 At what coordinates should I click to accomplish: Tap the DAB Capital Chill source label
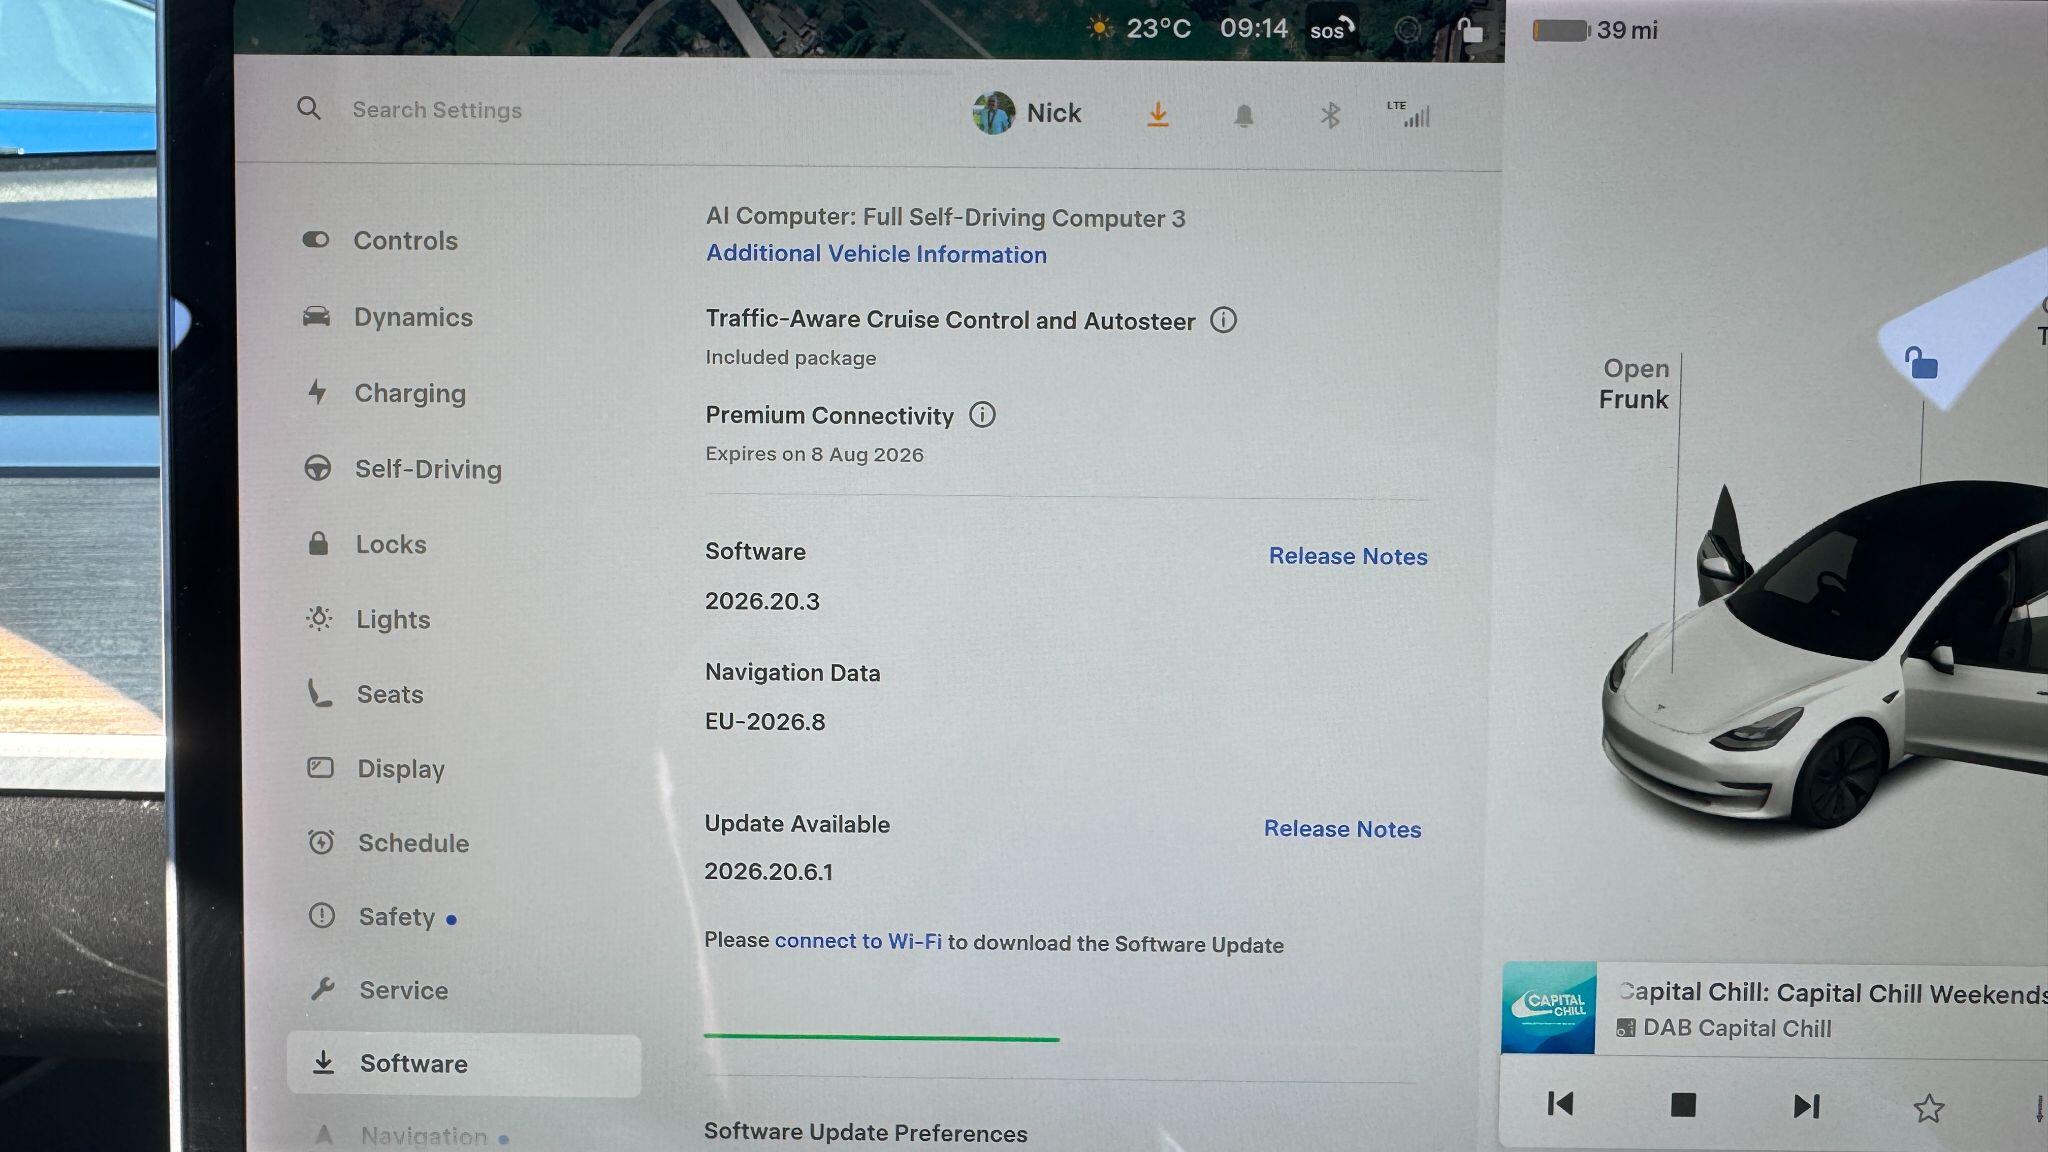(x=1737, y=1028)
